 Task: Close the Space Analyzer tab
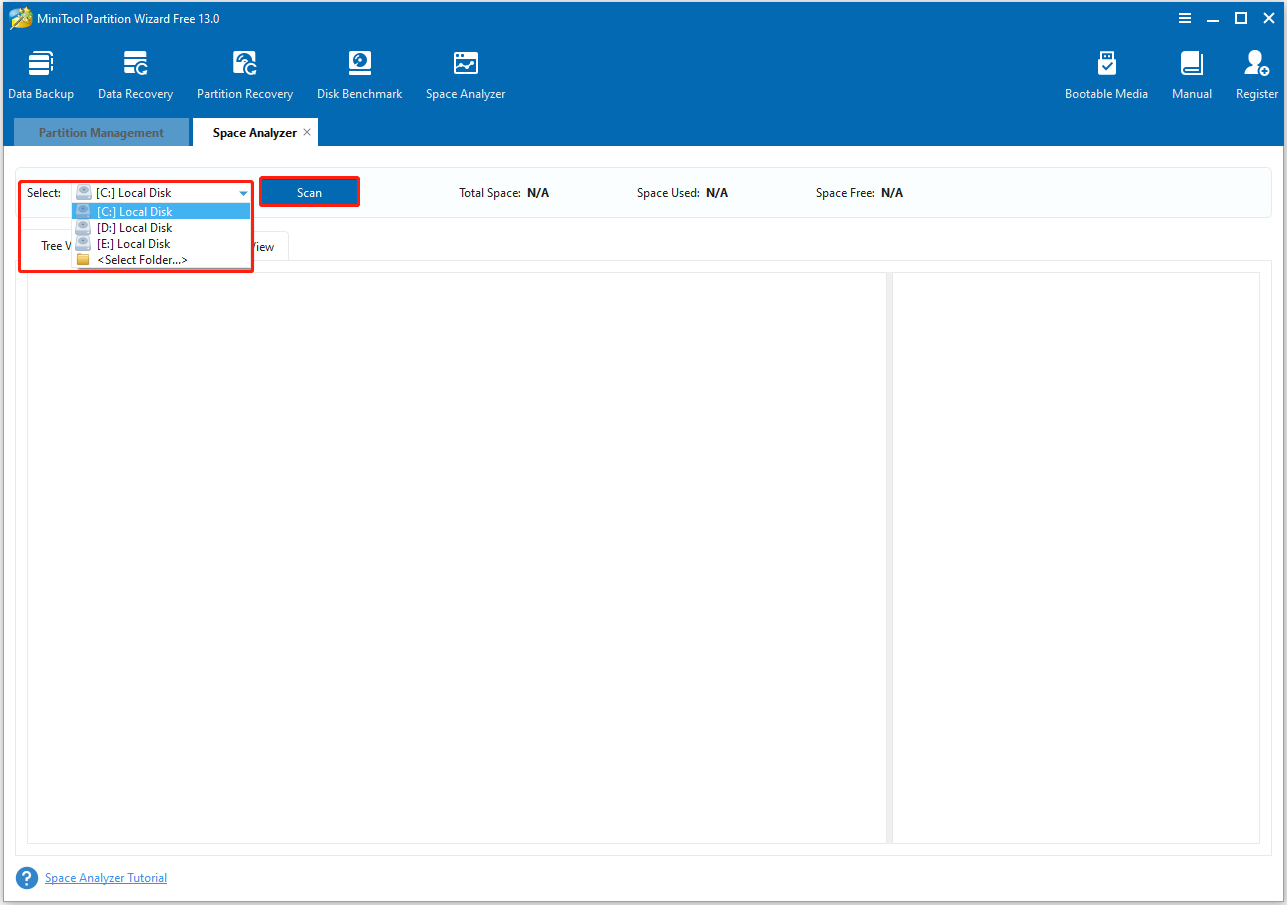coord(307,131)
